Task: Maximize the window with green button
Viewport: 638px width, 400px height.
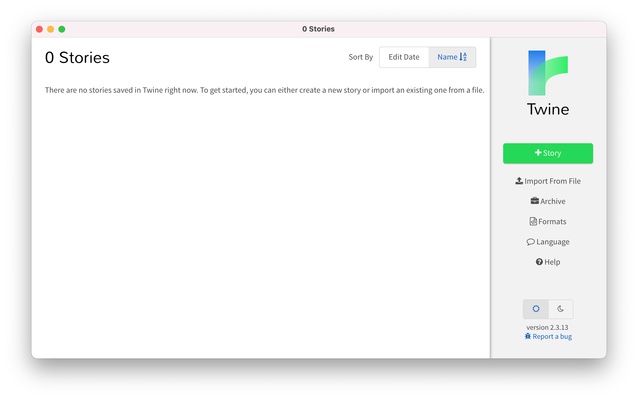Action: 62,29
